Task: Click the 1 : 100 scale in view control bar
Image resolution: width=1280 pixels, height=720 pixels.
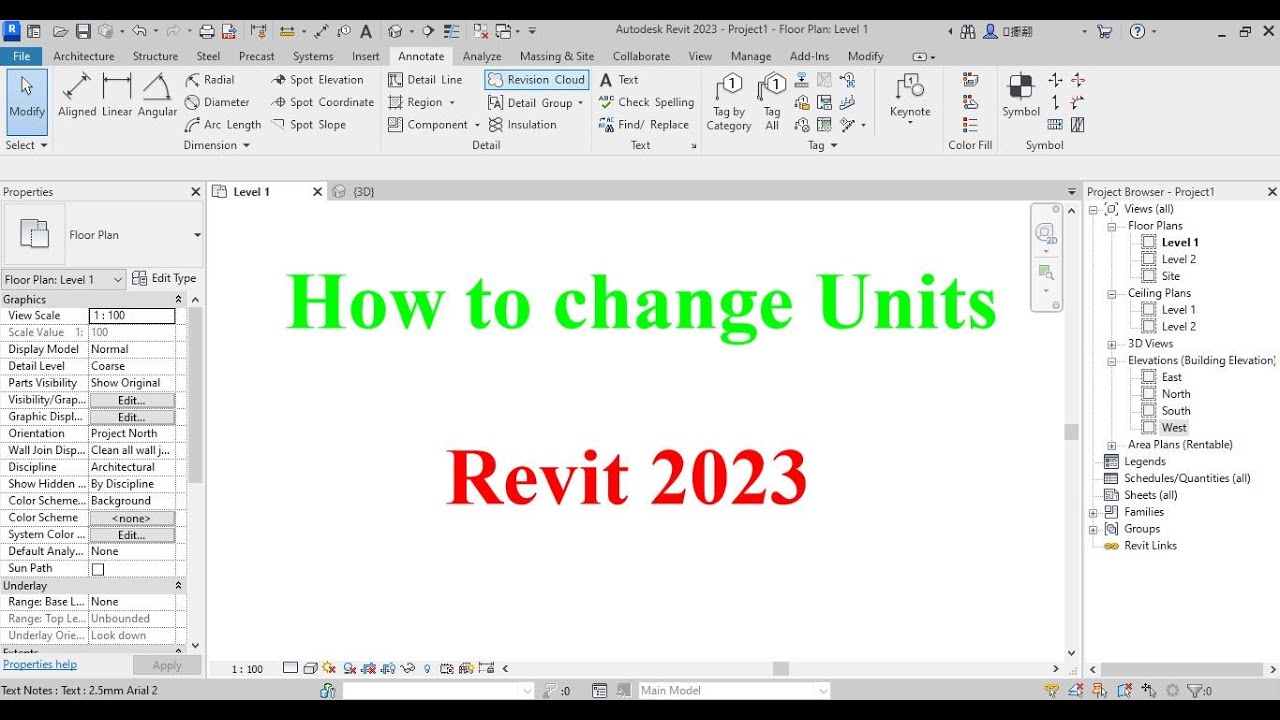Action: [247, 669]
